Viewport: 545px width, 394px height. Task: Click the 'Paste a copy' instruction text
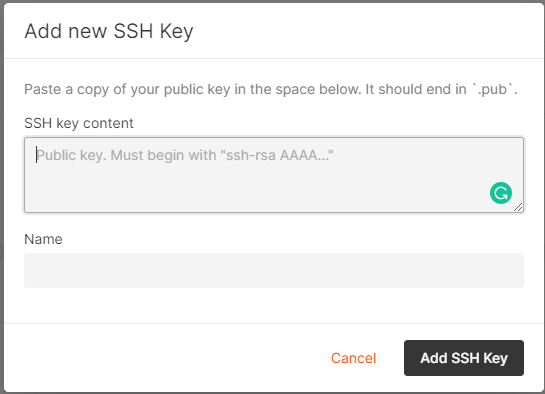coord(271,89)
